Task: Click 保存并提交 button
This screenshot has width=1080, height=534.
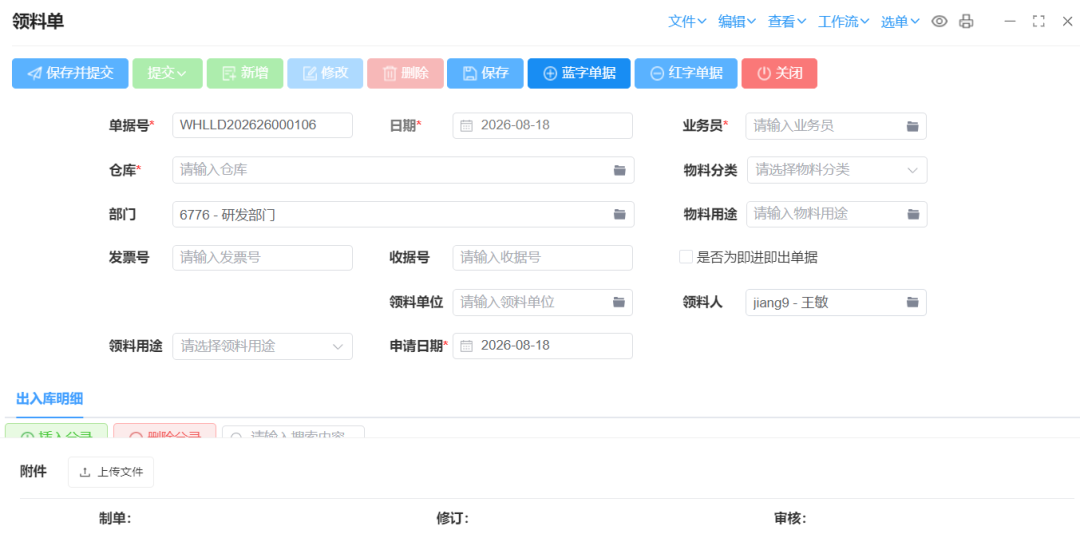Action: click(70, 73)
